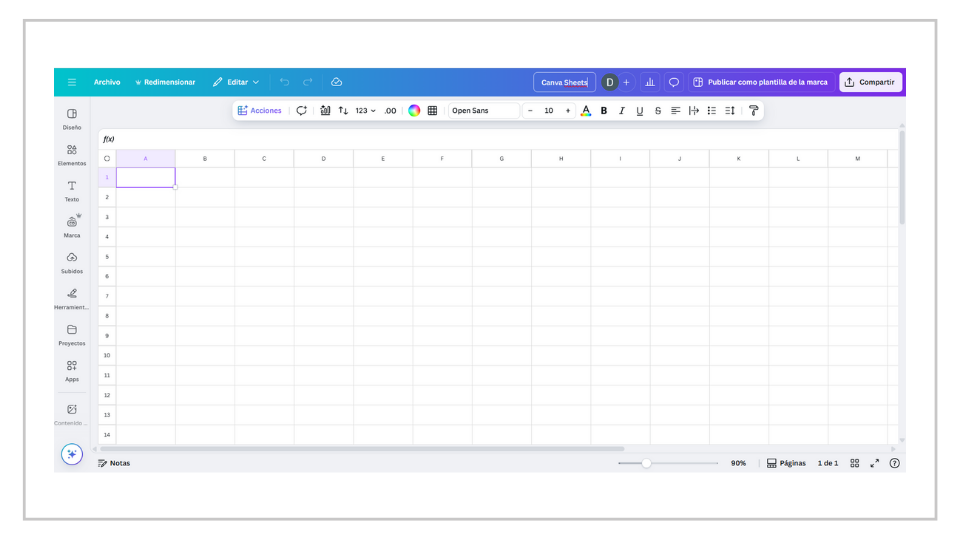960x540 pixels.
Task: Click the copy style paint roller
Action: point(754,111)
